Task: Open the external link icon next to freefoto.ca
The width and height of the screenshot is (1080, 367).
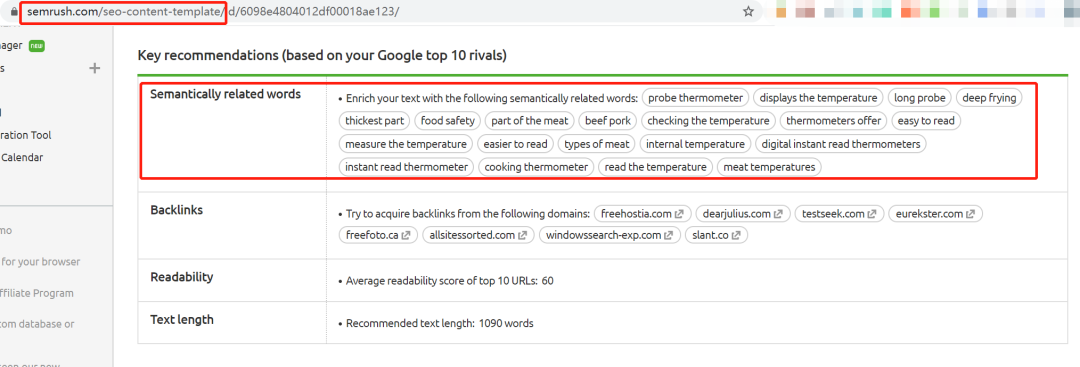Action: click(406, 235)
